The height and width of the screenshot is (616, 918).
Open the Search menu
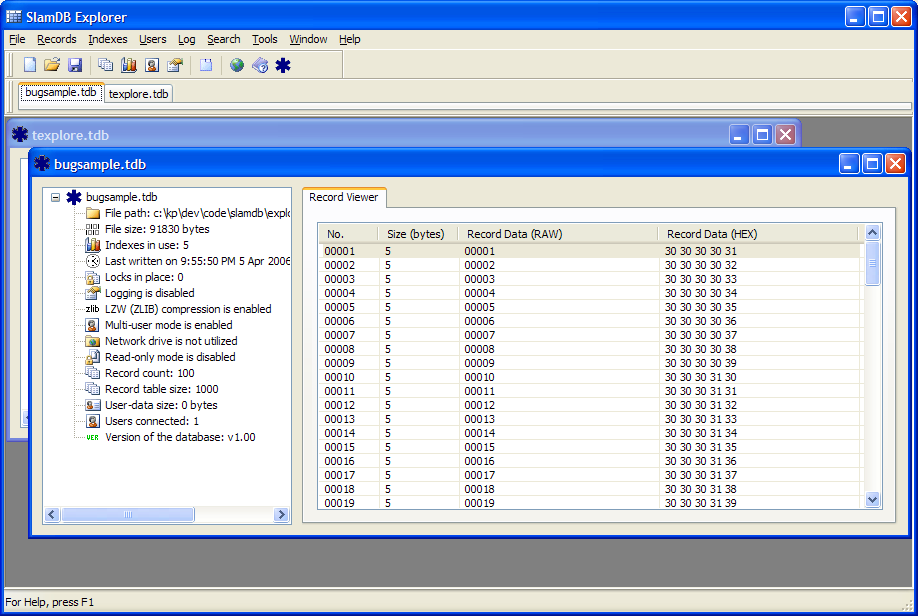click(x=224, y=39)
